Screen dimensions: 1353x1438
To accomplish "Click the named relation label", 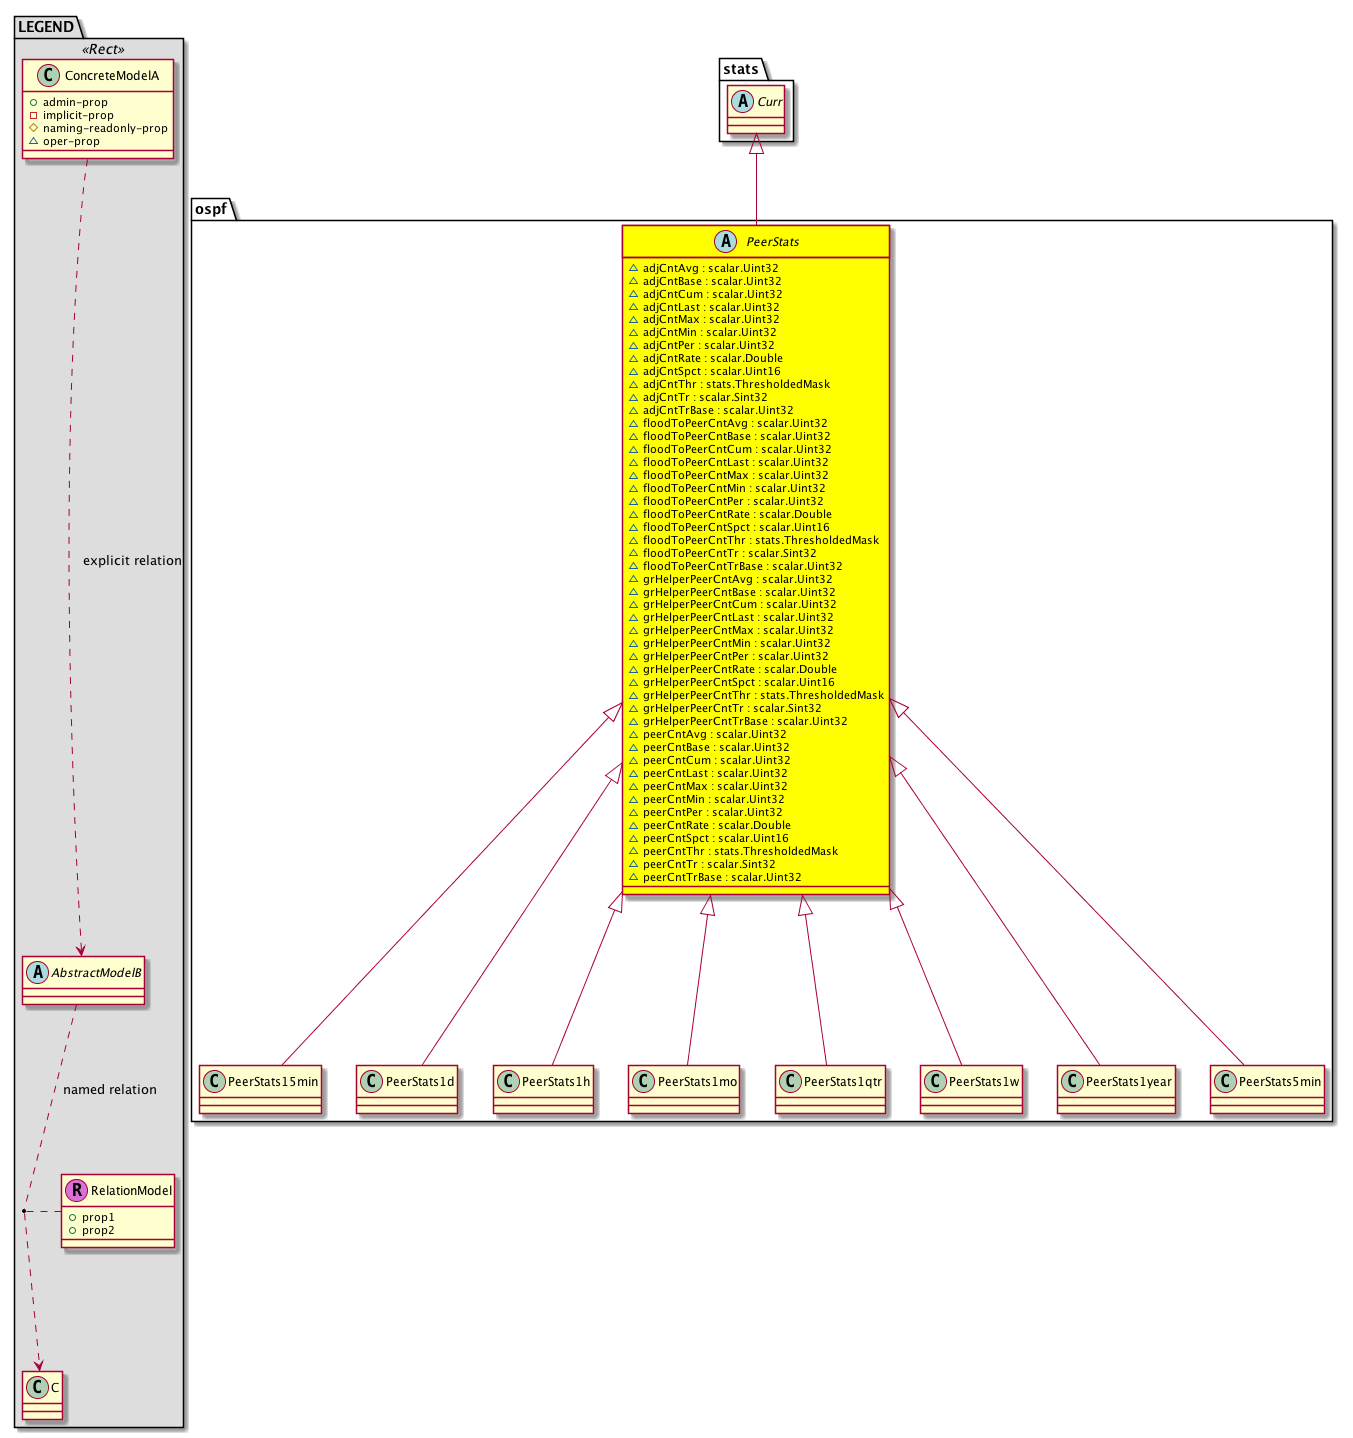I will (110, 1089).
